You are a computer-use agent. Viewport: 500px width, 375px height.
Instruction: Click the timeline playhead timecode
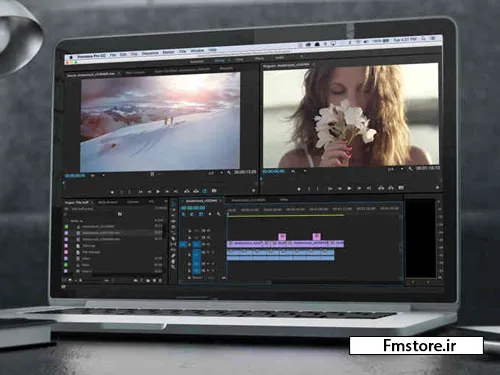point(193,208)
